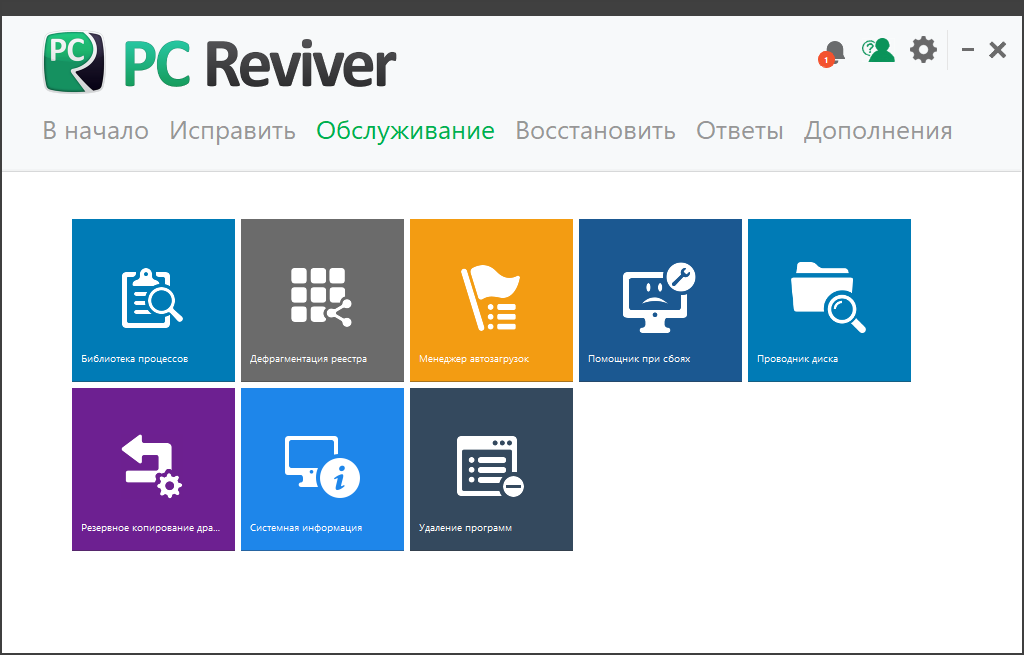Open the Дефрагментация реестра tile
The width and height of the screenshot is (1024, 655).
(x=323, y=300)
